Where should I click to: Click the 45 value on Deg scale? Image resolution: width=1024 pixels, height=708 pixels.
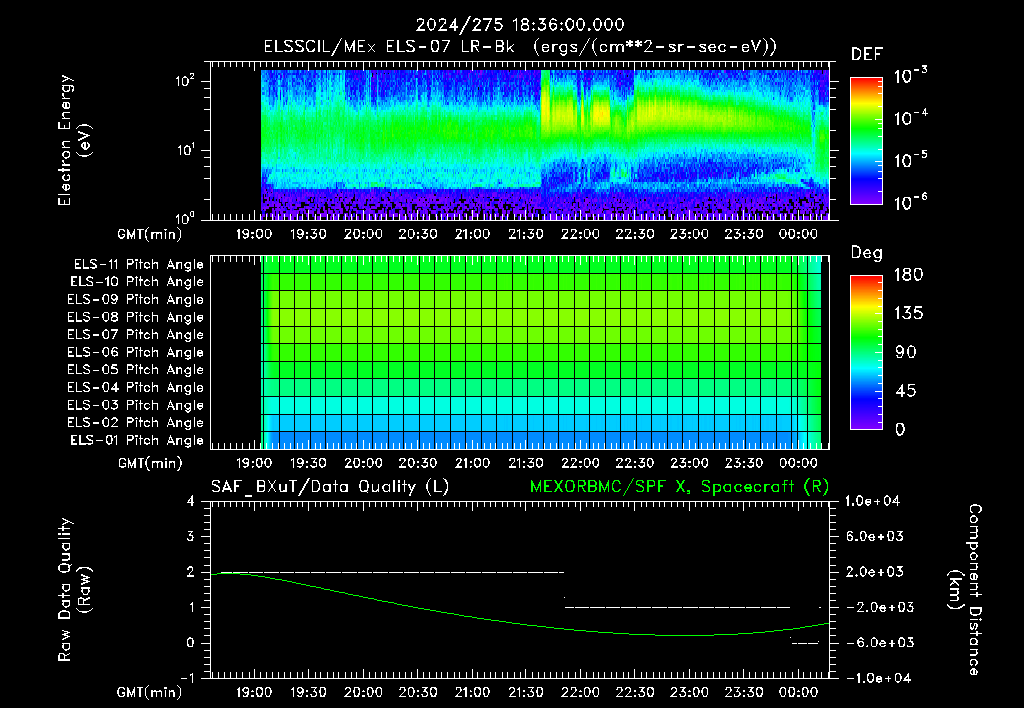click(906, 391)
